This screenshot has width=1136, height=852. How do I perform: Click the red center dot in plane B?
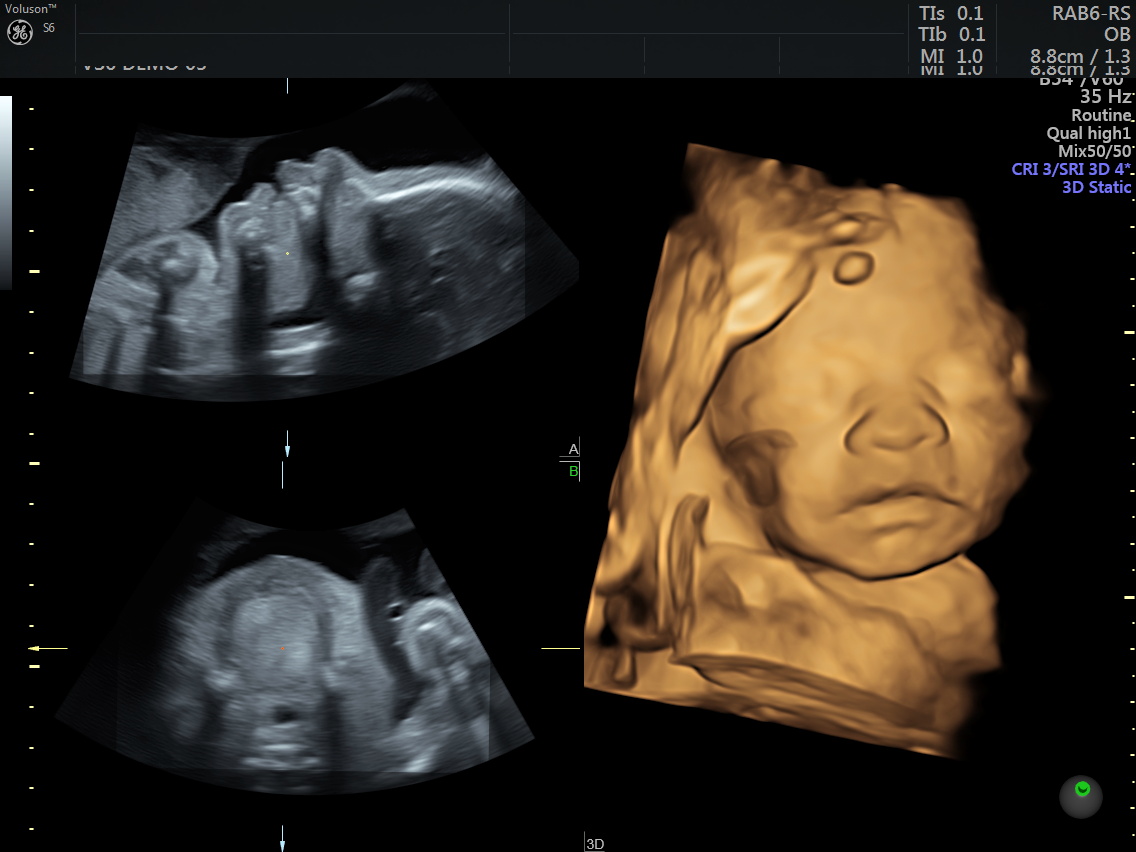point(282,648)
